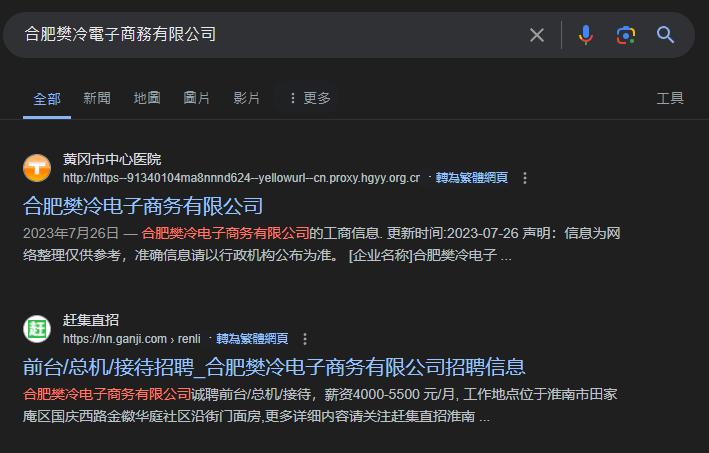This screenshot has width=709, height=453.
Task: Submit search with the magnifying glass icon
Action: pyautogui.click(x=665, y=35)
